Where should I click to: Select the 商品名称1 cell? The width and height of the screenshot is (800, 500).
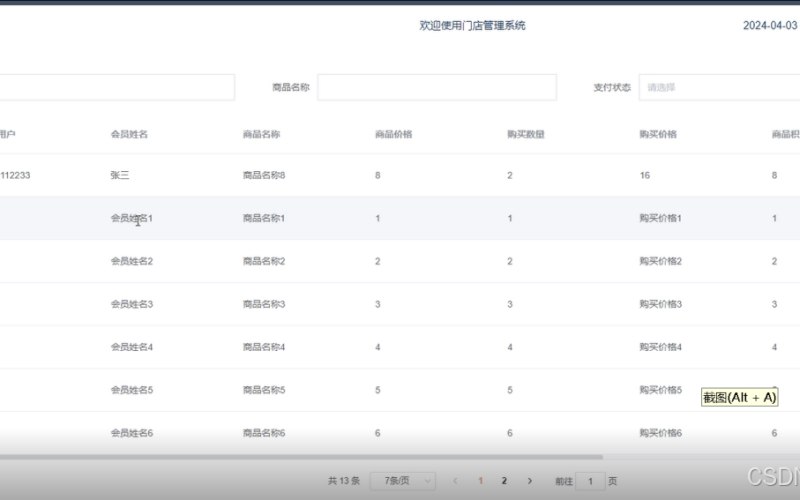(x=264, y=218)
